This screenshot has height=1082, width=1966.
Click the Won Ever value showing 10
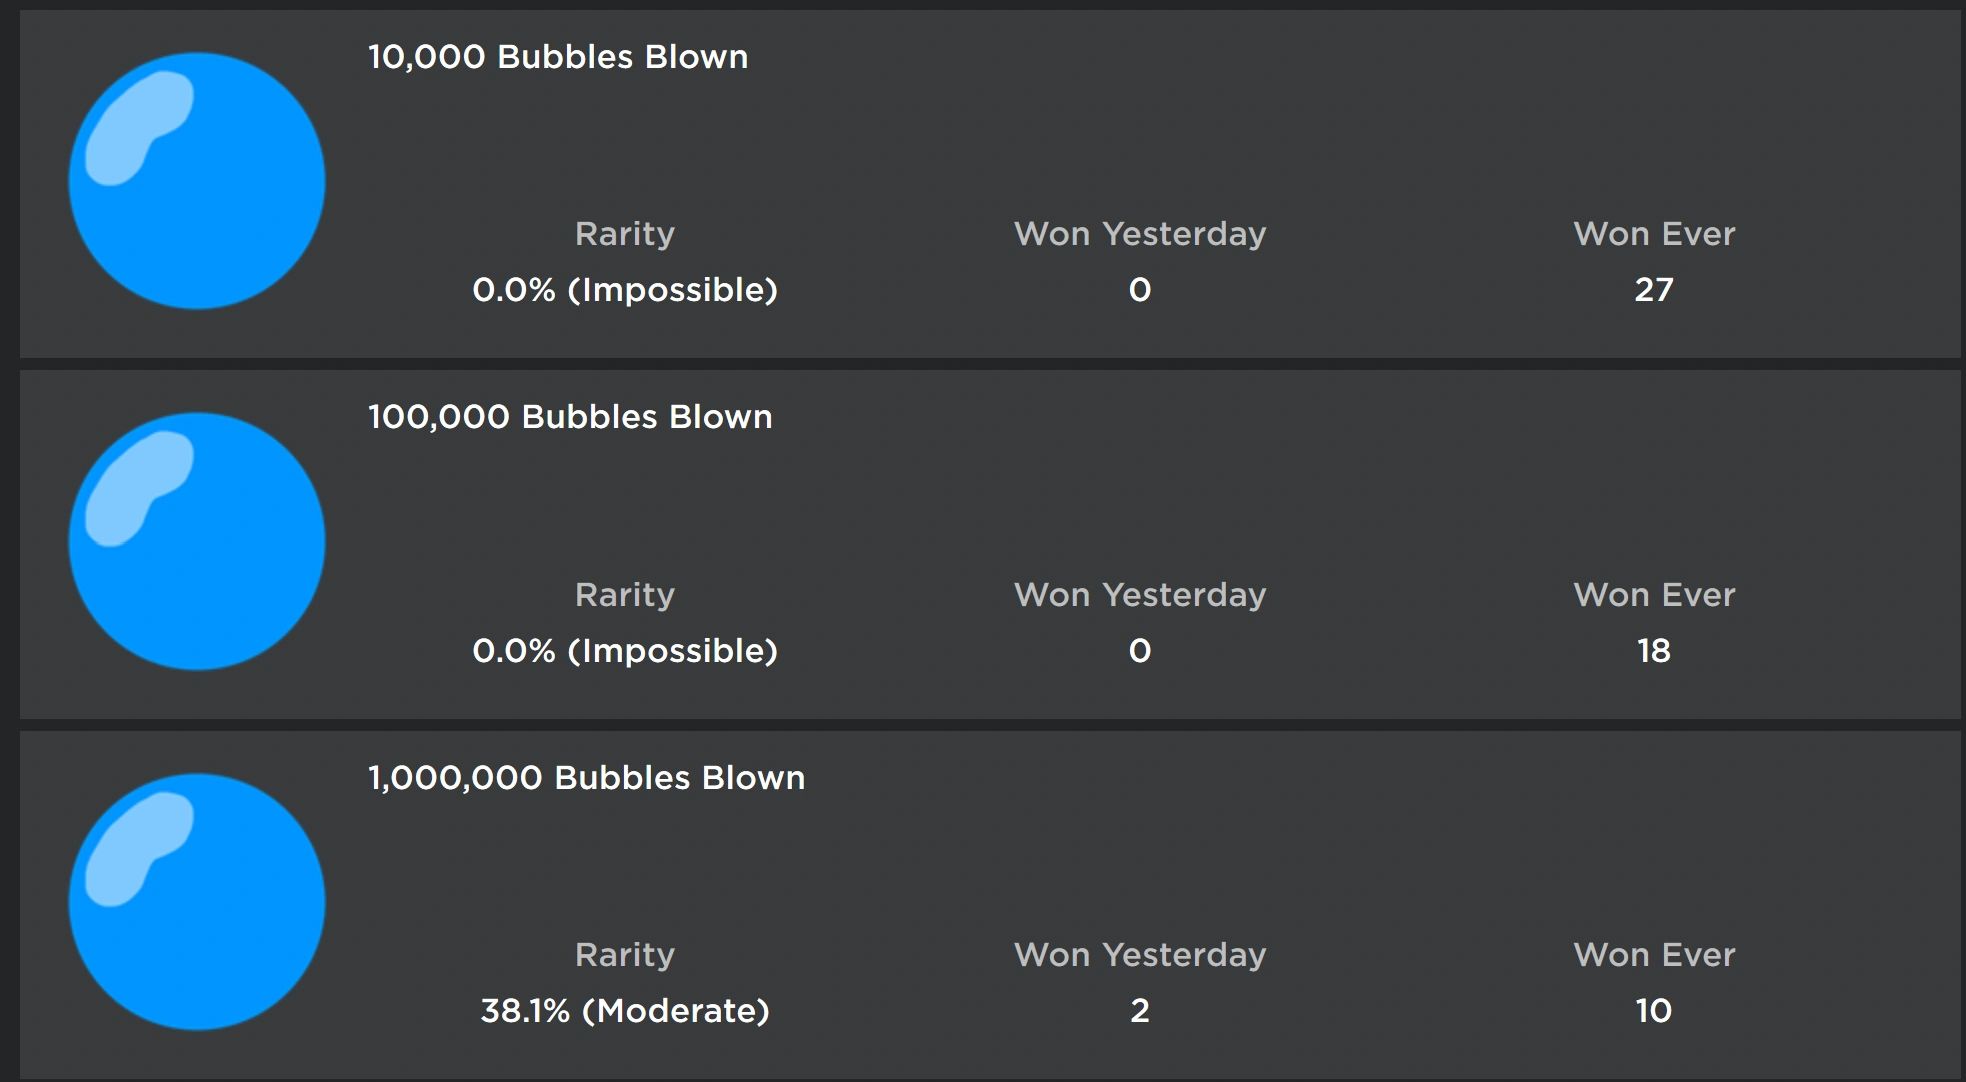click(x=1654, y=1011)
